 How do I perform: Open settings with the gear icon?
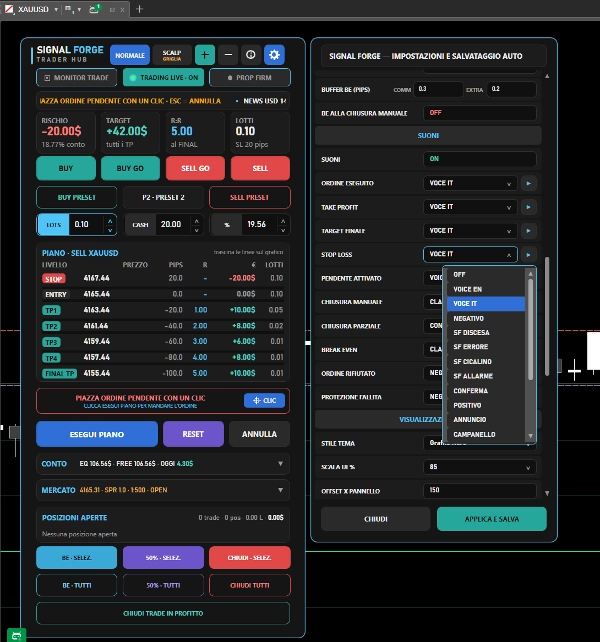[274, 54]
